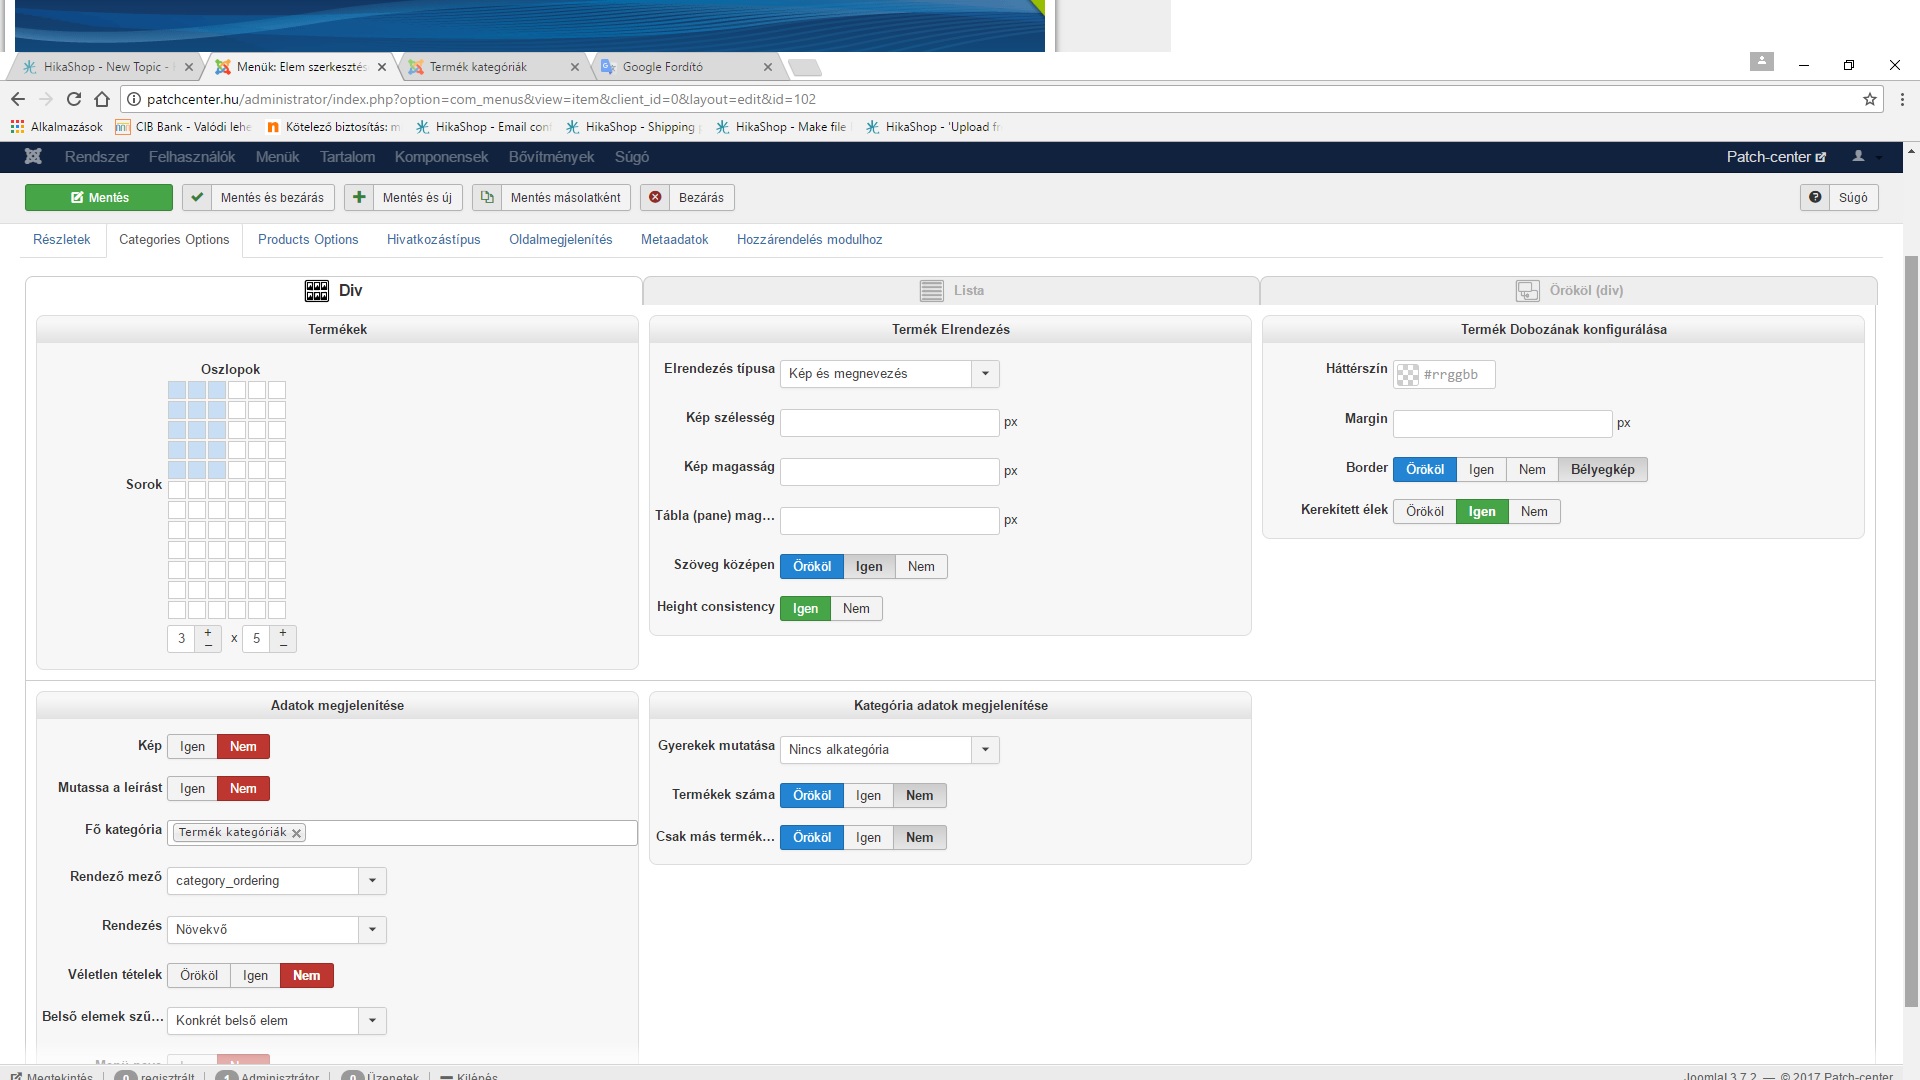Reload the page in the browser
This screenshot has height=1080, width=1920.
73,99
